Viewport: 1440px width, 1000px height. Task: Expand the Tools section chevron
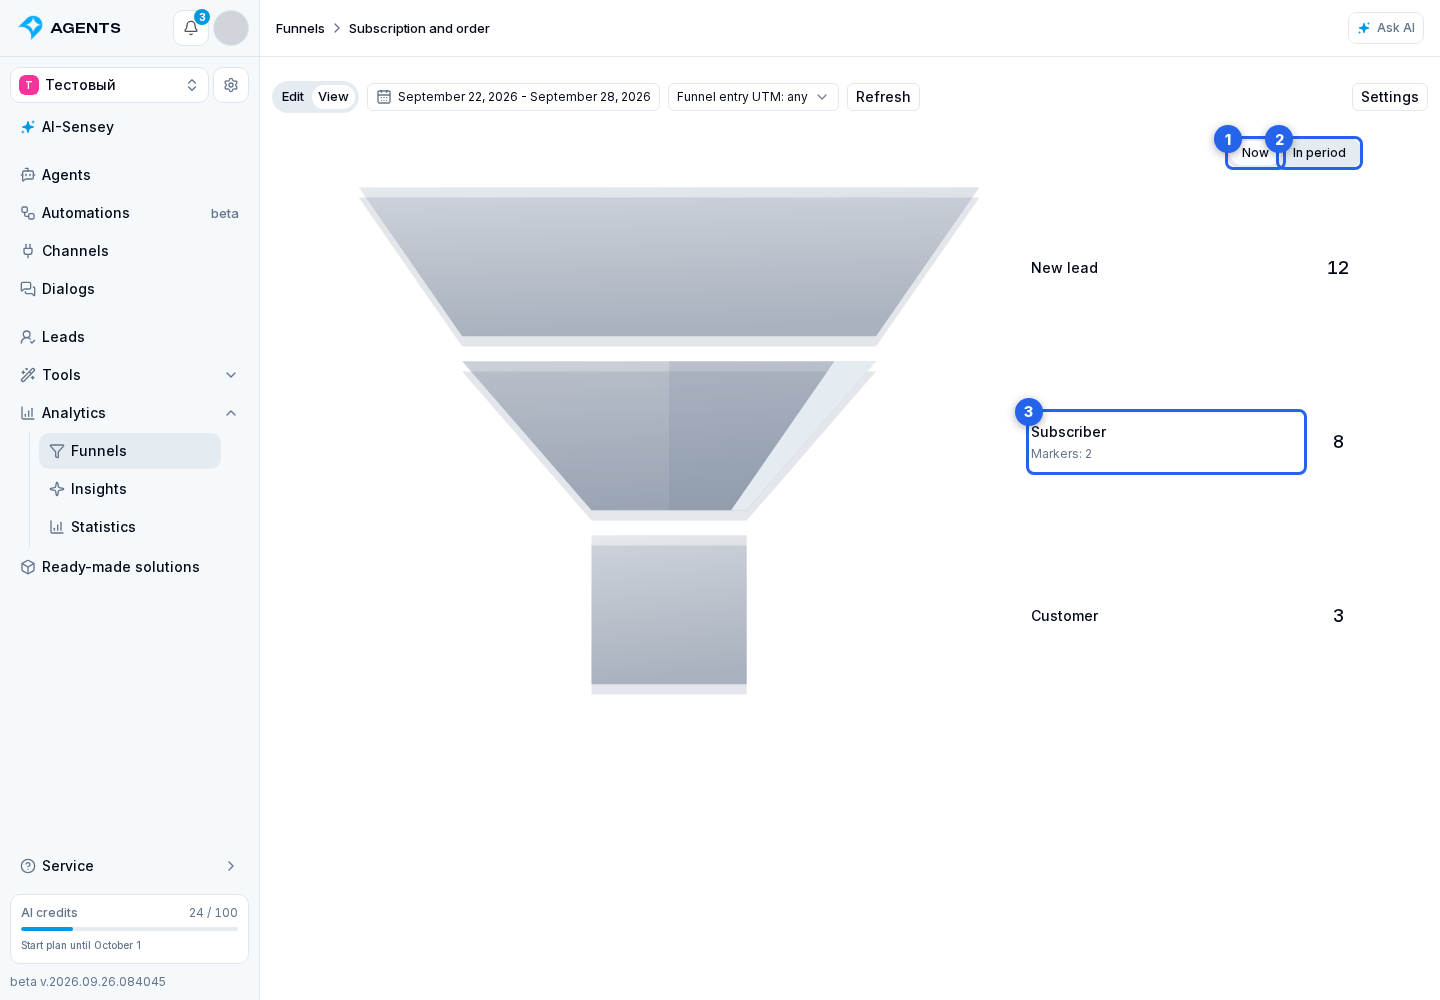click(231, 375)
